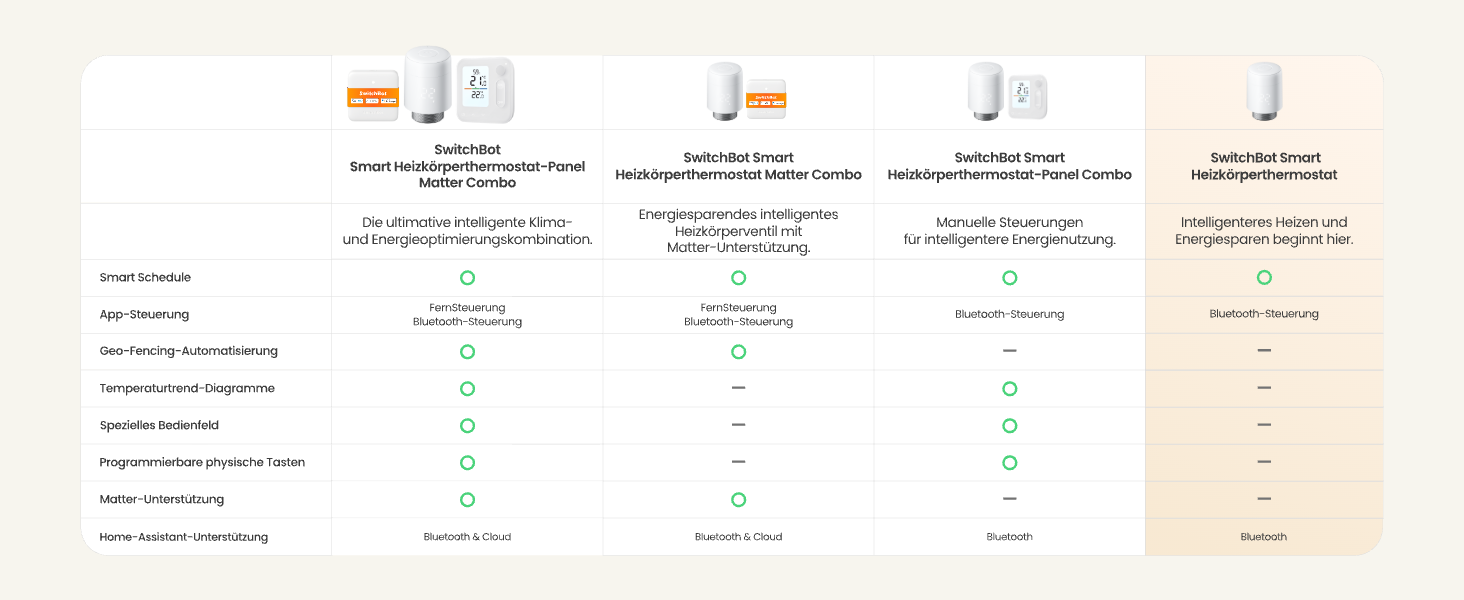
Task: Click Spezielles Bedienfeld green circle in first product column
Action: (x=467, y=425)
